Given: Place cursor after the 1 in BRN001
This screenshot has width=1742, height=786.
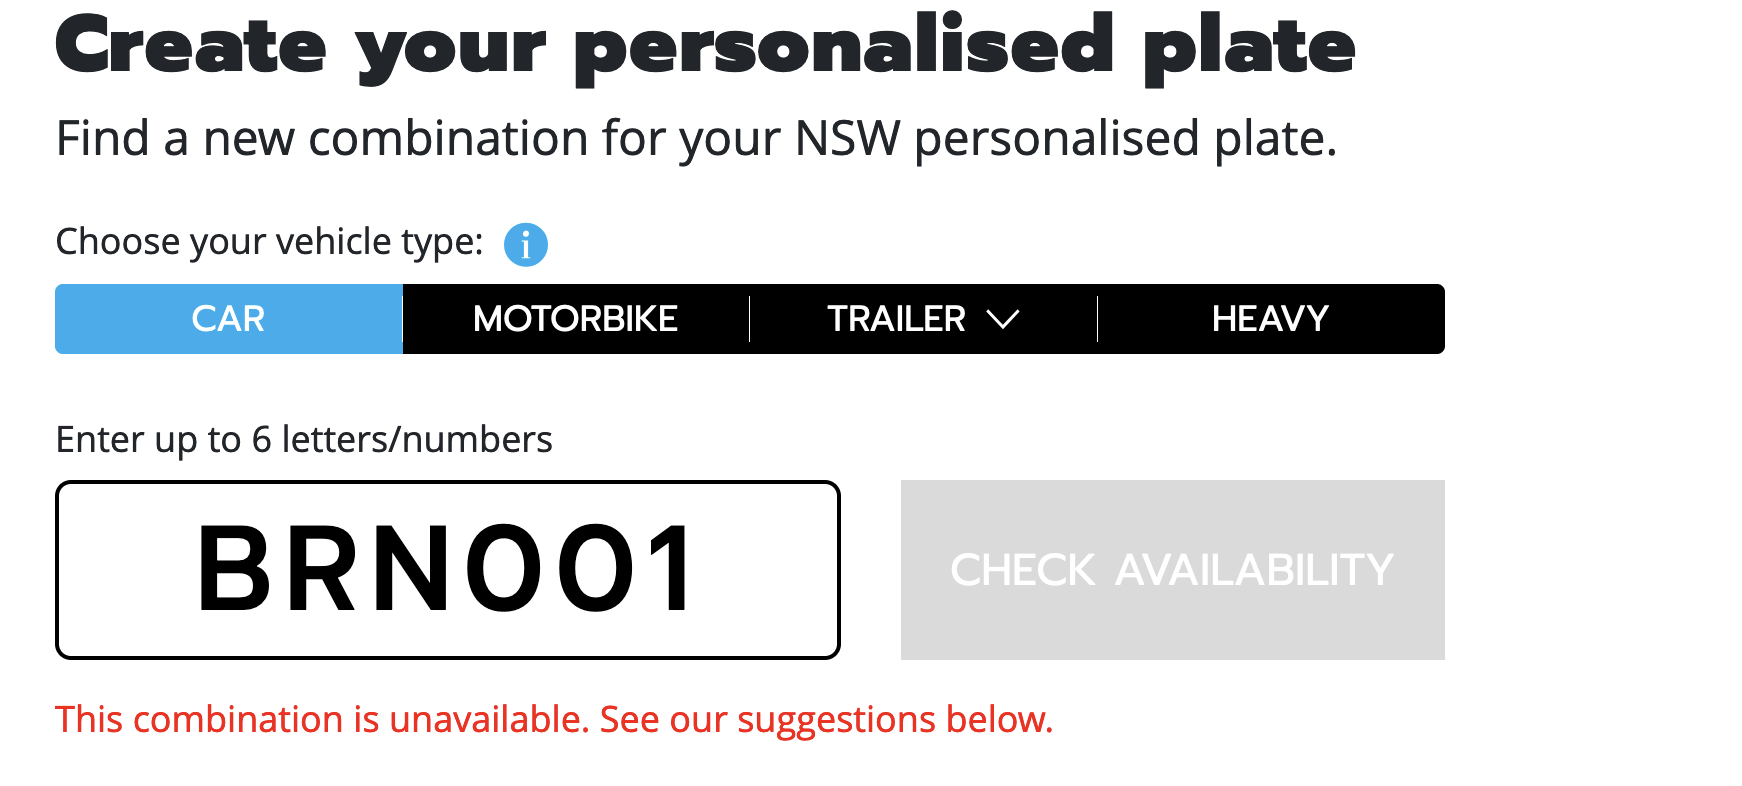Looking at the screenshot, I should (x=698, y=569).
